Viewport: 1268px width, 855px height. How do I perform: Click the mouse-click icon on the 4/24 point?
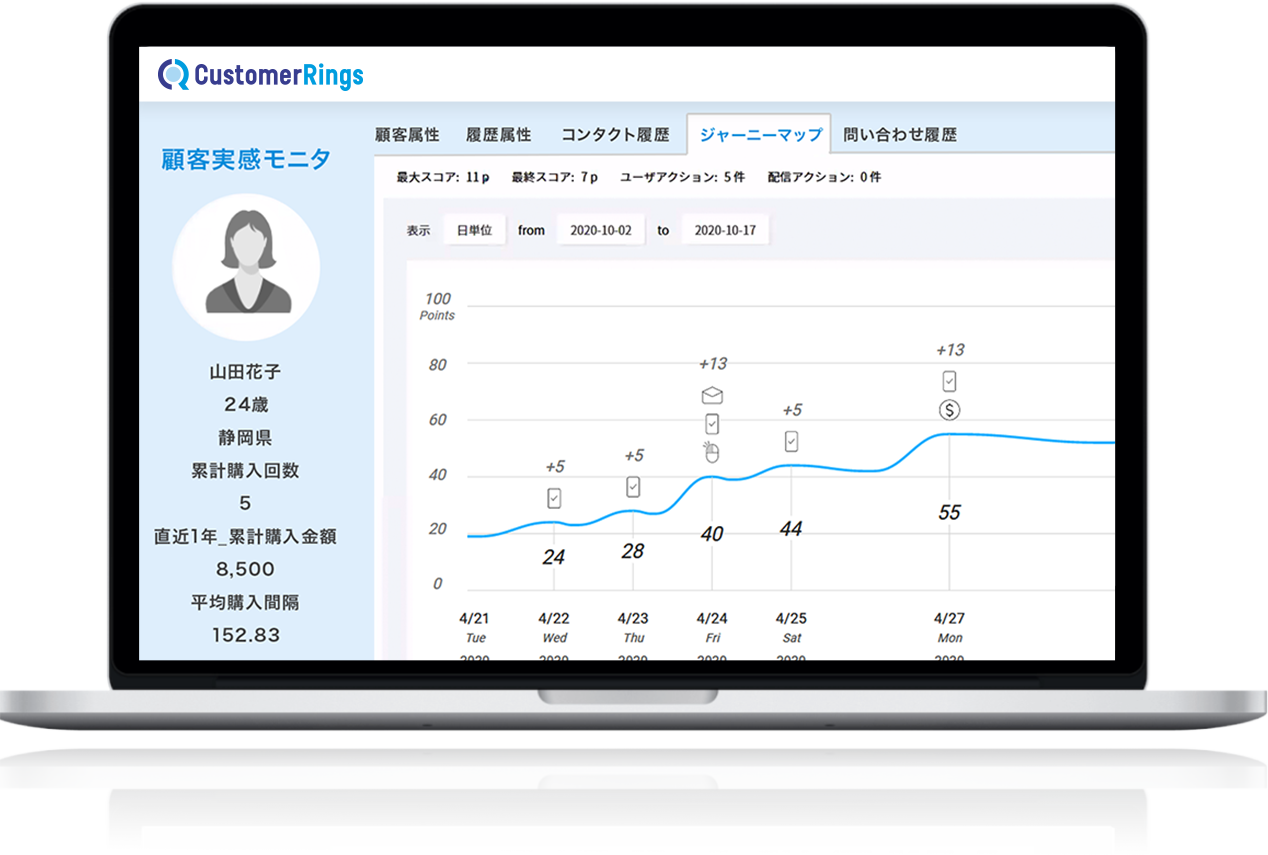click(x=711, y=452)
